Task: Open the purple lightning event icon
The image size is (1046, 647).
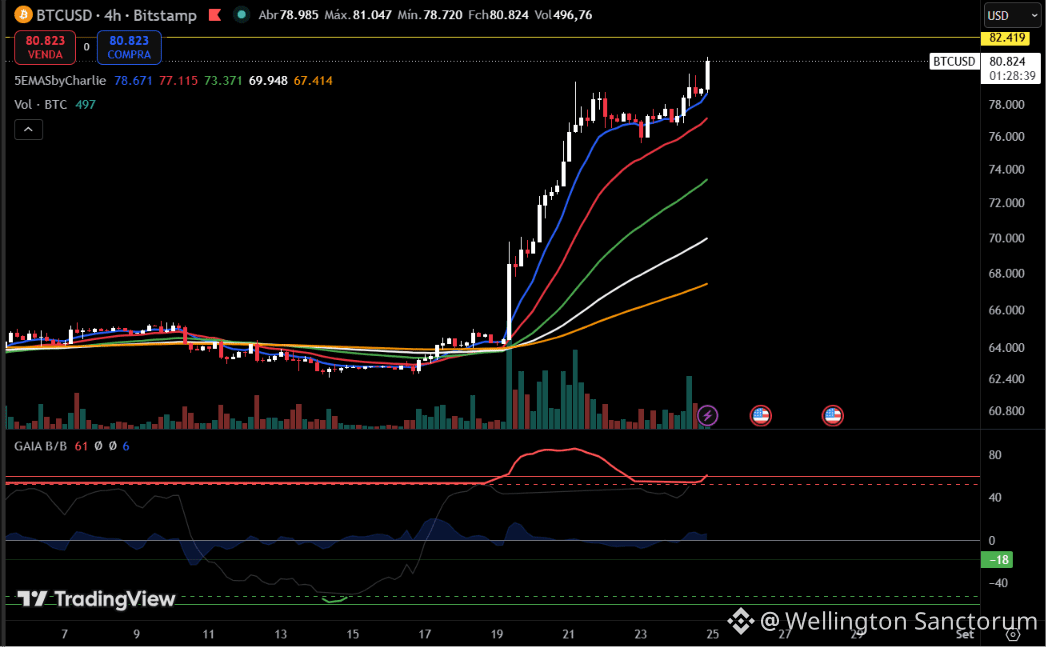Action: (707, 416)
